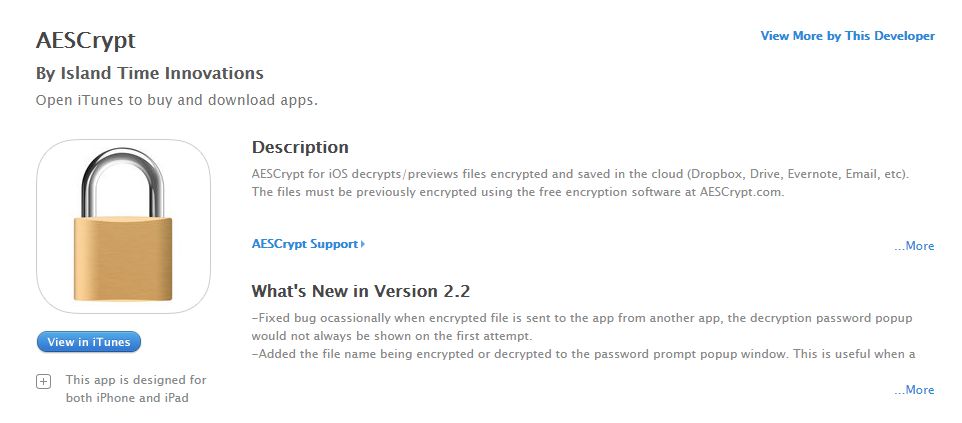This screenshot has height=423, width=962.
Task: Click the AESCrypt app title heading
Action: 86,41
